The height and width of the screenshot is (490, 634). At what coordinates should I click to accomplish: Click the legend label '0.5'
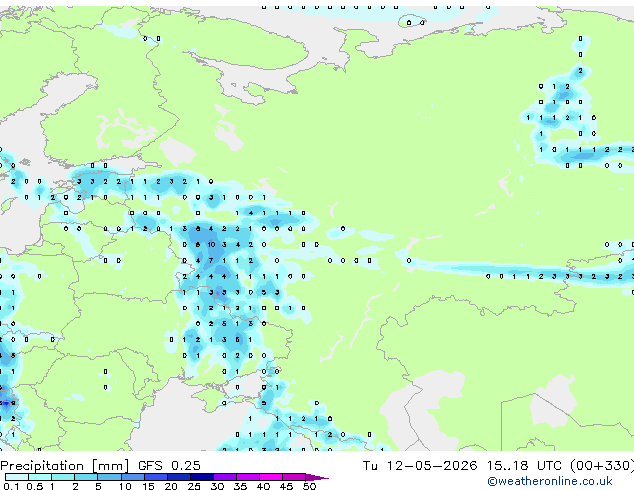click(35, 486)
